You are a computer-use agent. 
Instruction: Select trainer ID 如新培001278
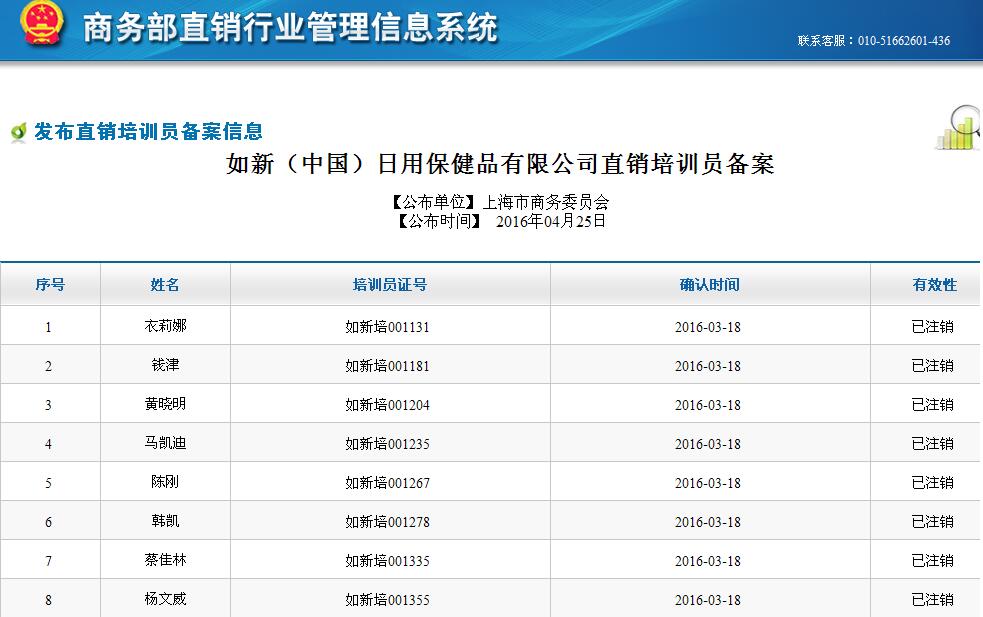(387, 522)
